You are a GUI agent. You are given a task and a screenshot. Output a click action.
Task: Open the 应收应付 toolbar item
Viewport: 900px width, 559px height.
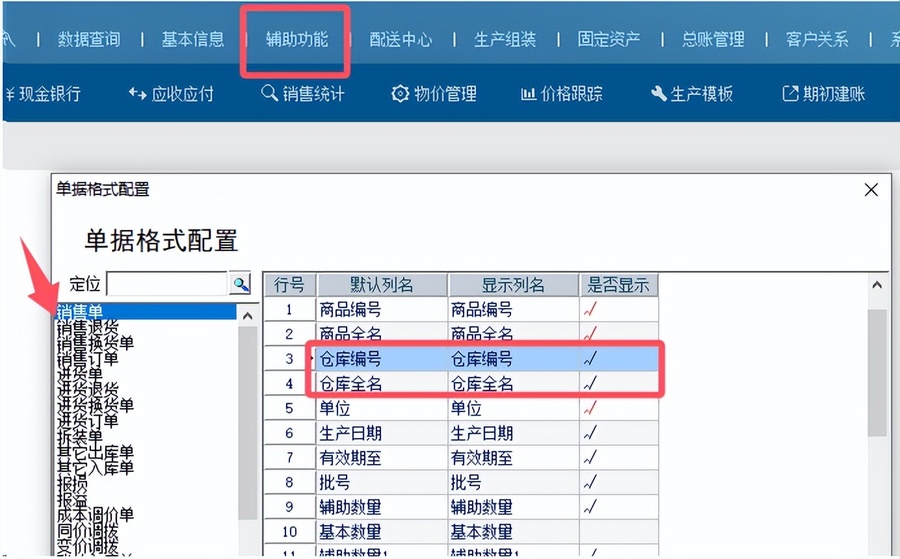click(170, 94)
